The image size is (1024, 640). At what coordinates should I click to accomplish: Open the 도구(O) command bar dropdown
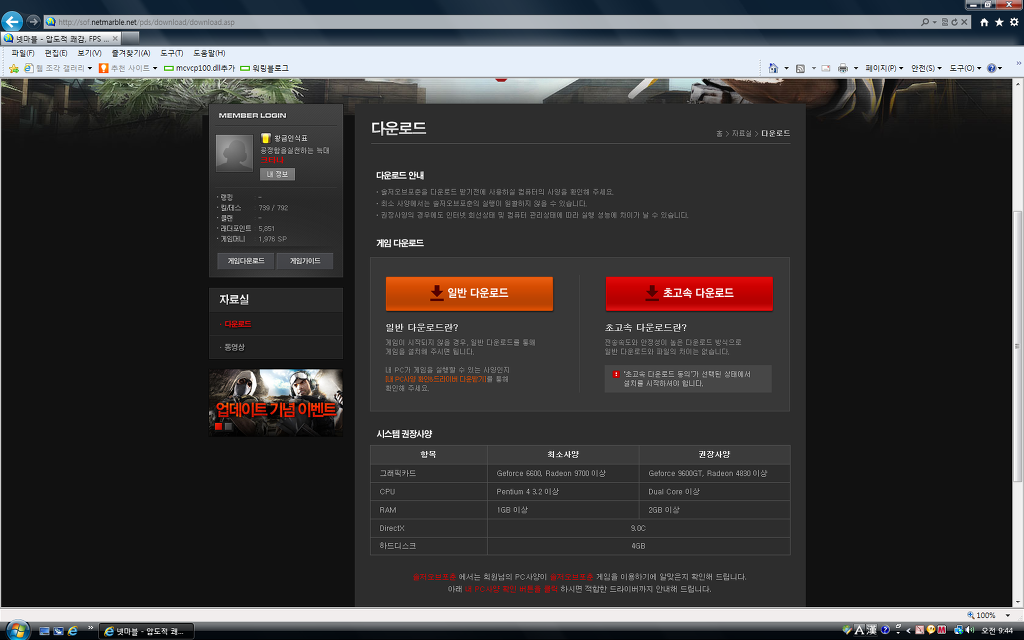click(965, 68)
